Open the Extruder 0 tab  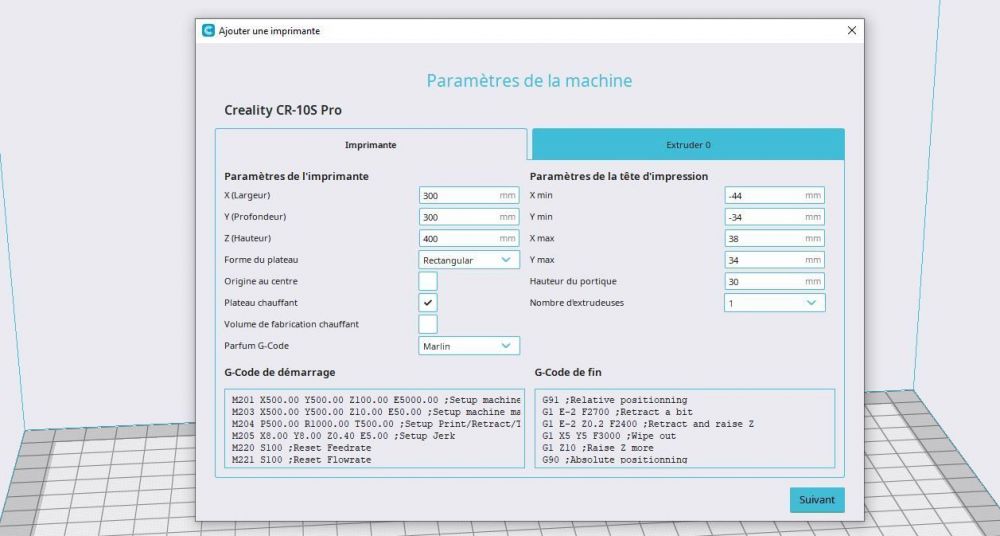coord(688,145)
